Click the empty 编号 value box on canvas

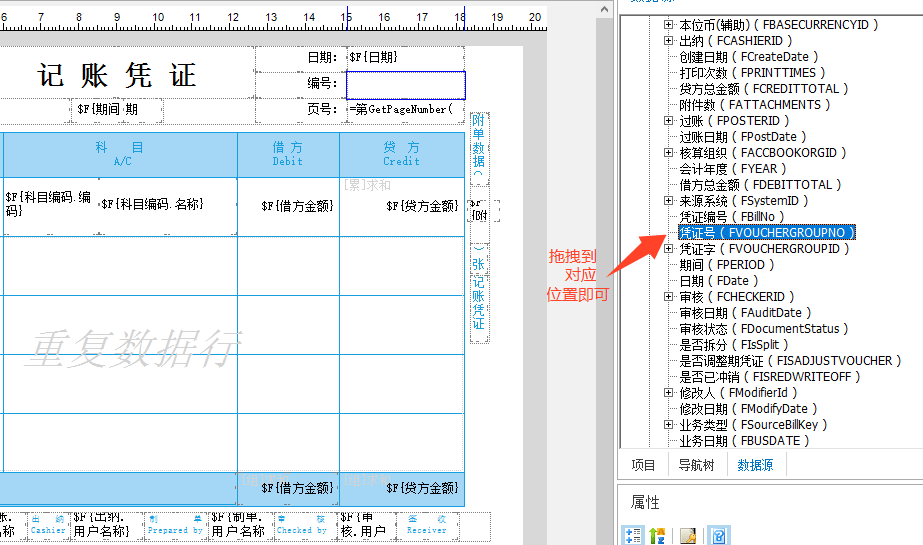(x=406, y=85)
